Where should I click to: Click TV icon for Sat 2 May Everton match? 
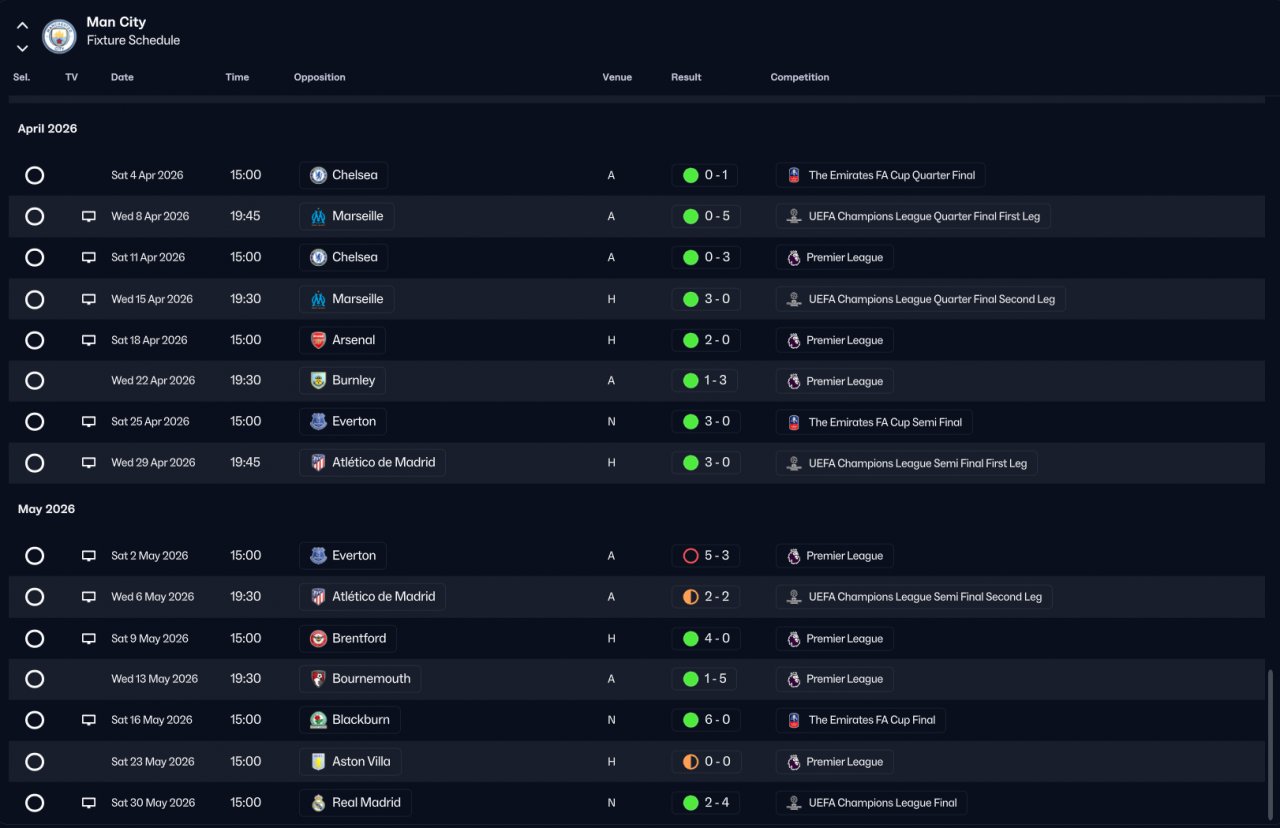(89, 555)
